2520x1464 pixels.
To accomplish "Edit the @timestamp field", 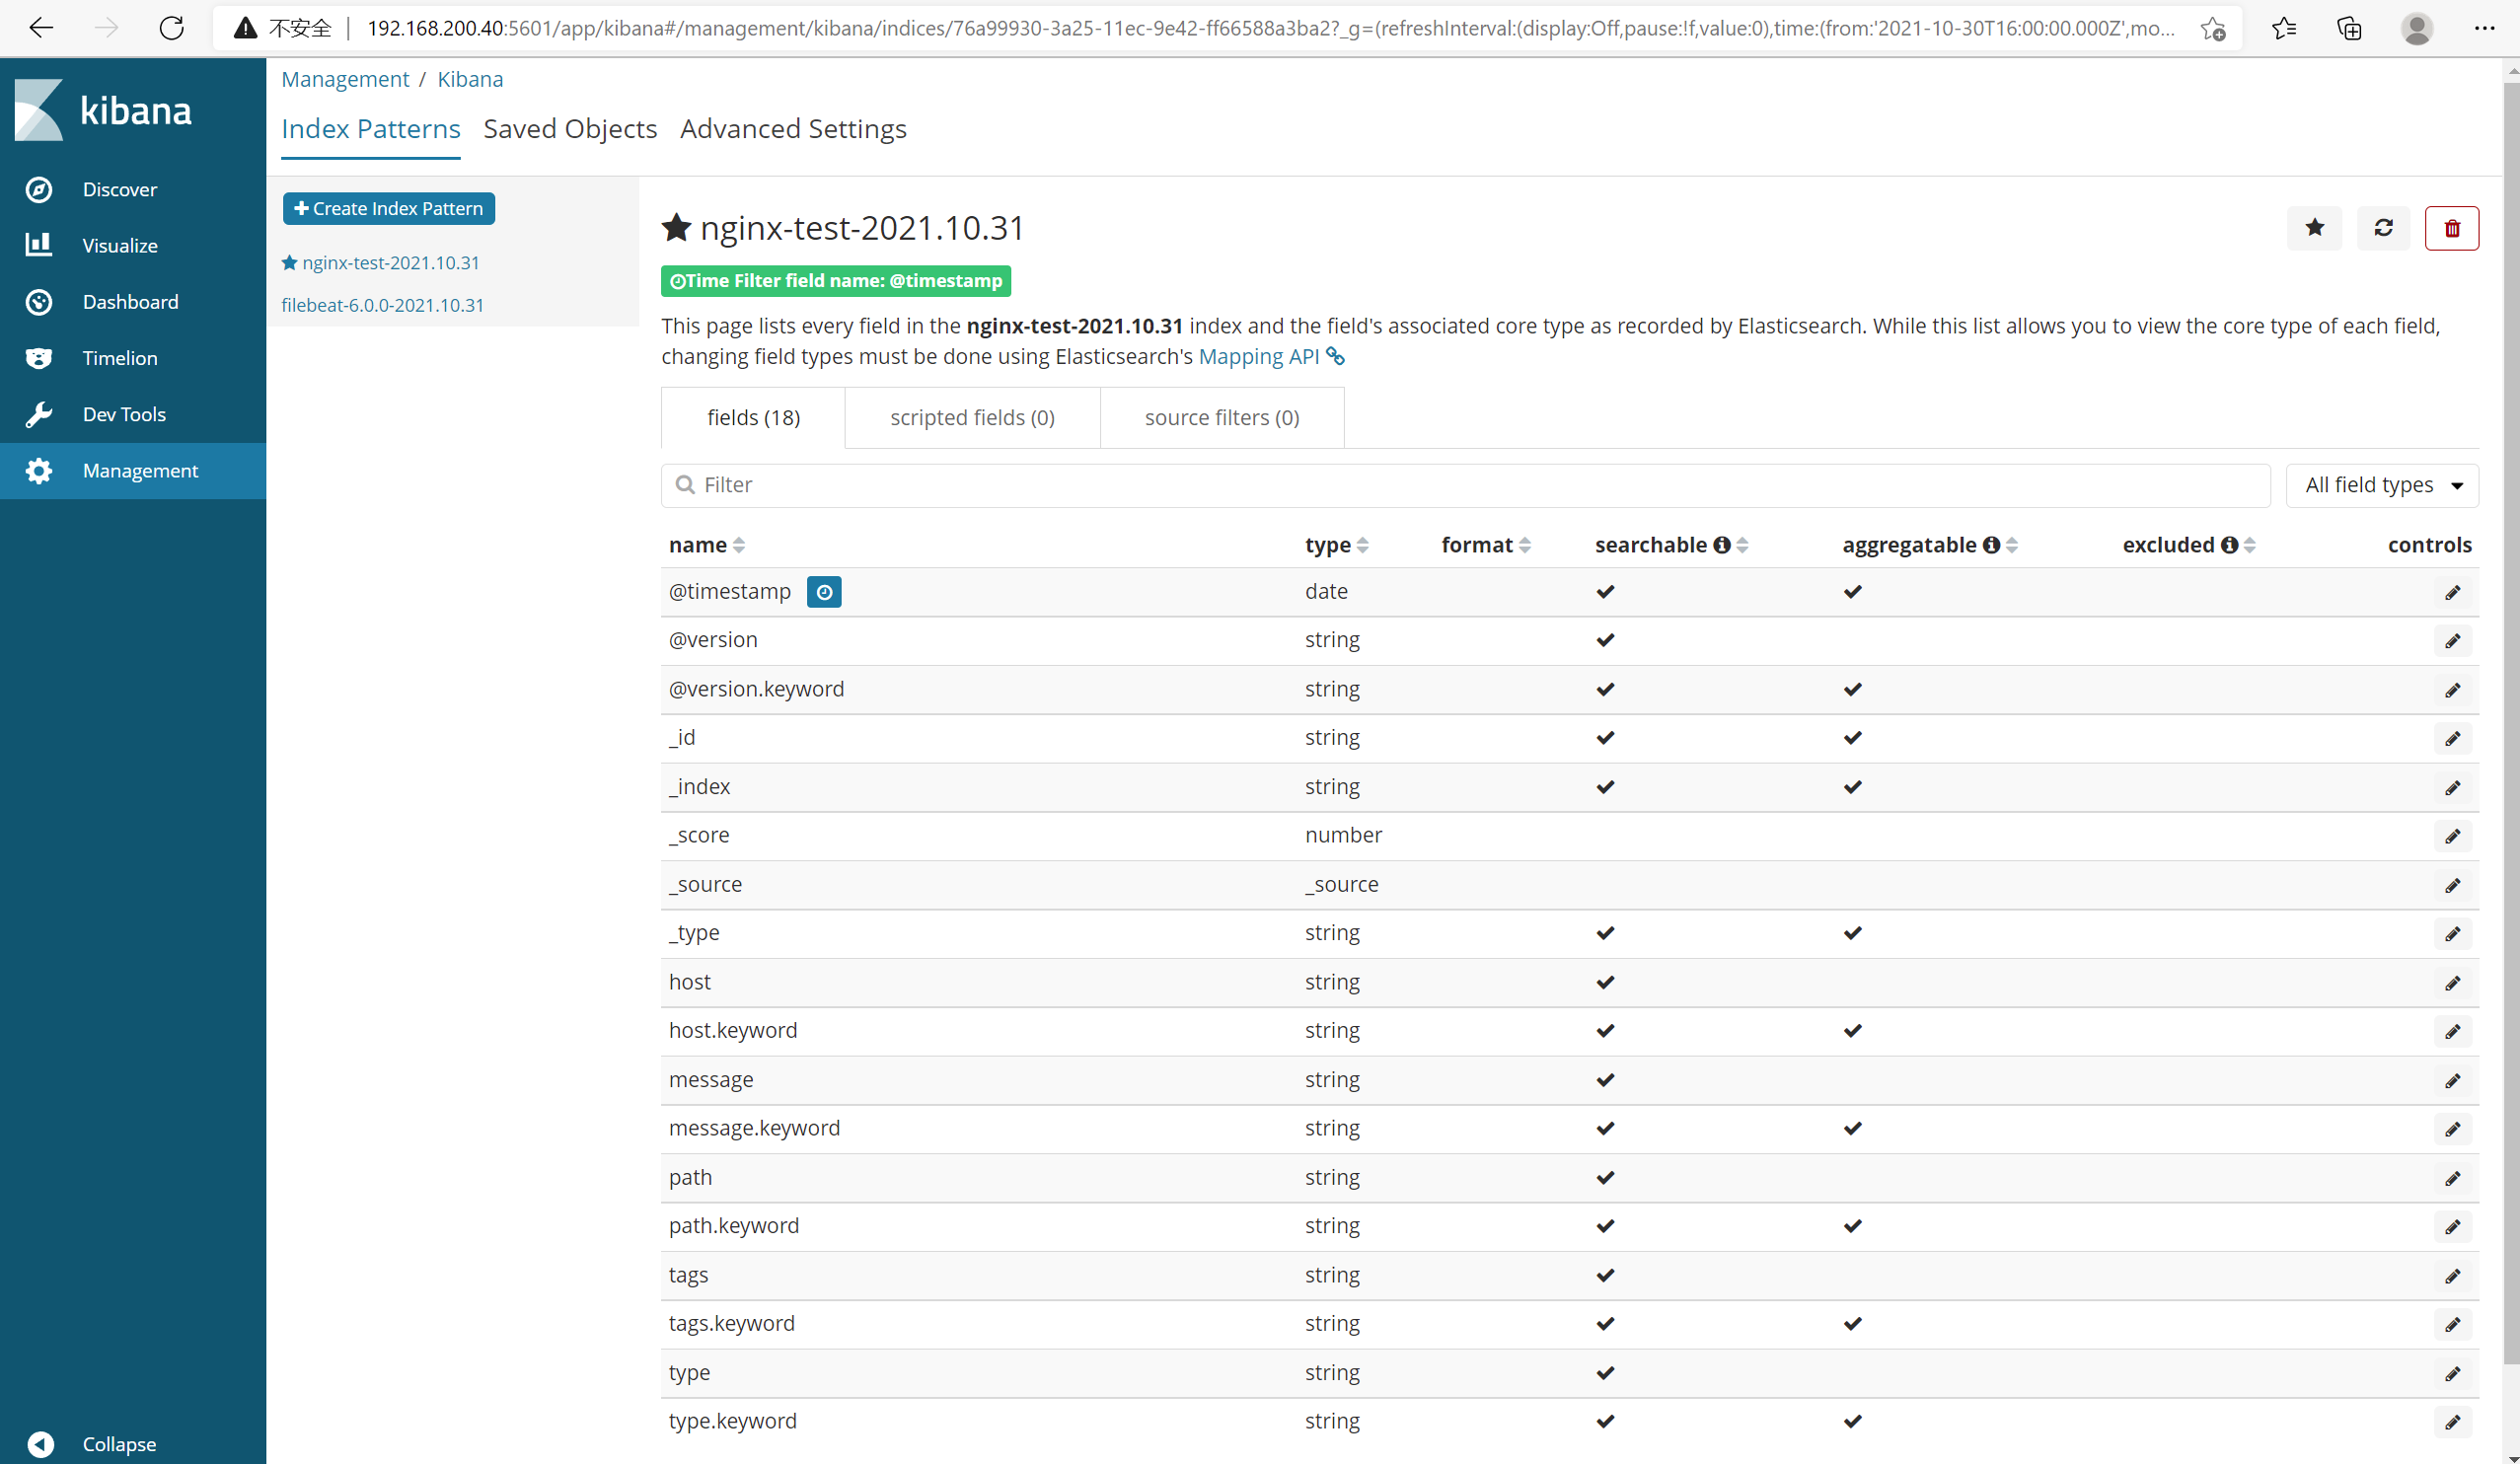I will [2452, 592].
